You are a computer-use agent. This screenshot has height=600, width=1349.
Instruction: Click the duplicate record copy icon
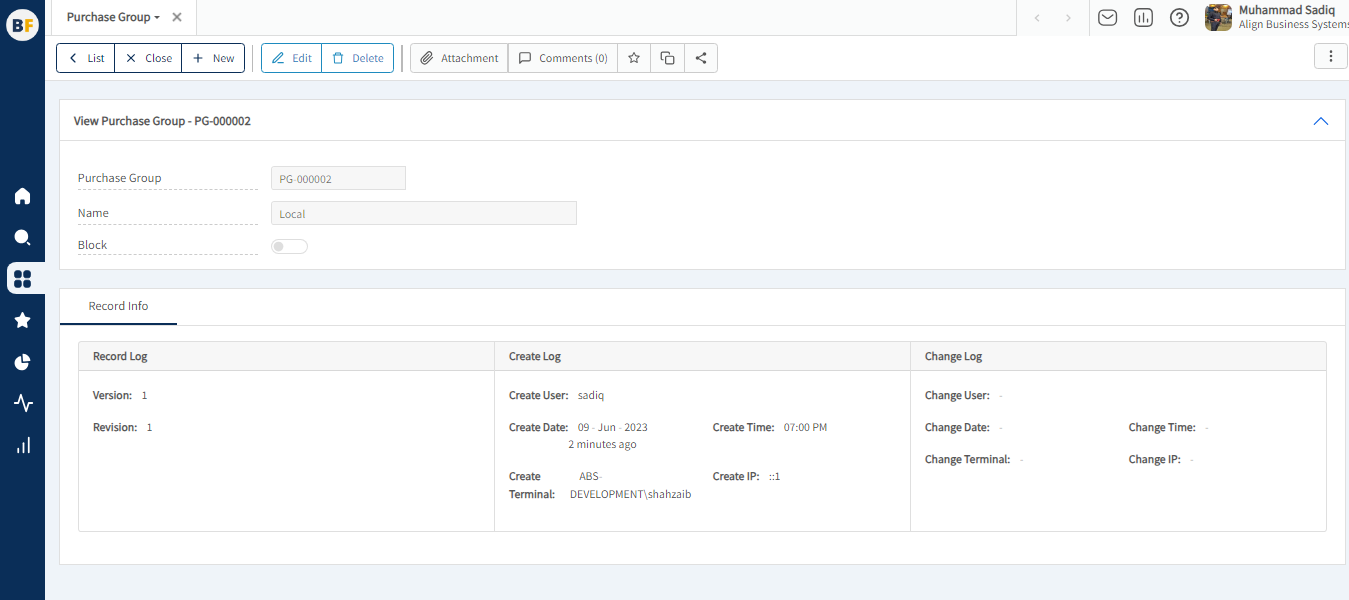667,58
